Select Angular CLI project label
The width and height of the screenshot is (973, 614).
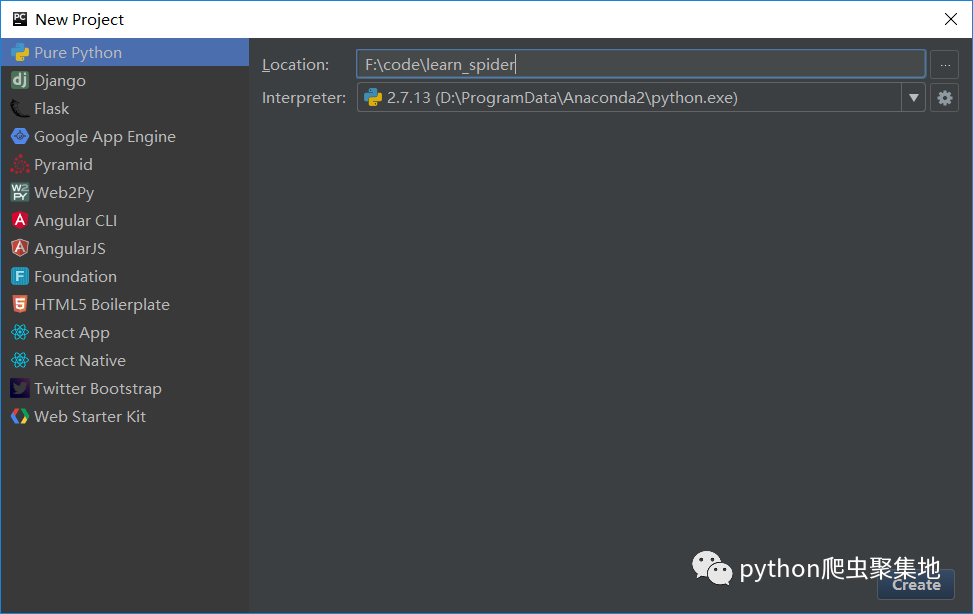[76, 220]
